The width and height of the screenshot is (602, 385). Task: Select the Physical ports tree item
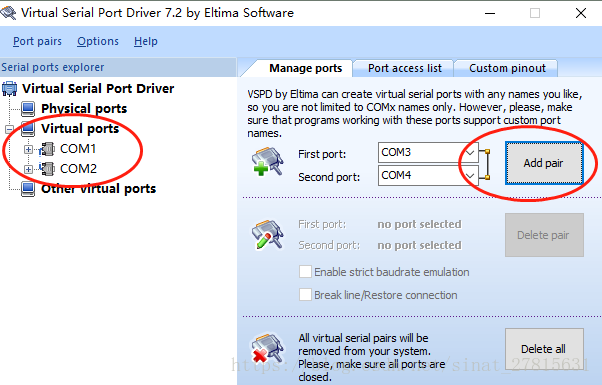(84, 109)
